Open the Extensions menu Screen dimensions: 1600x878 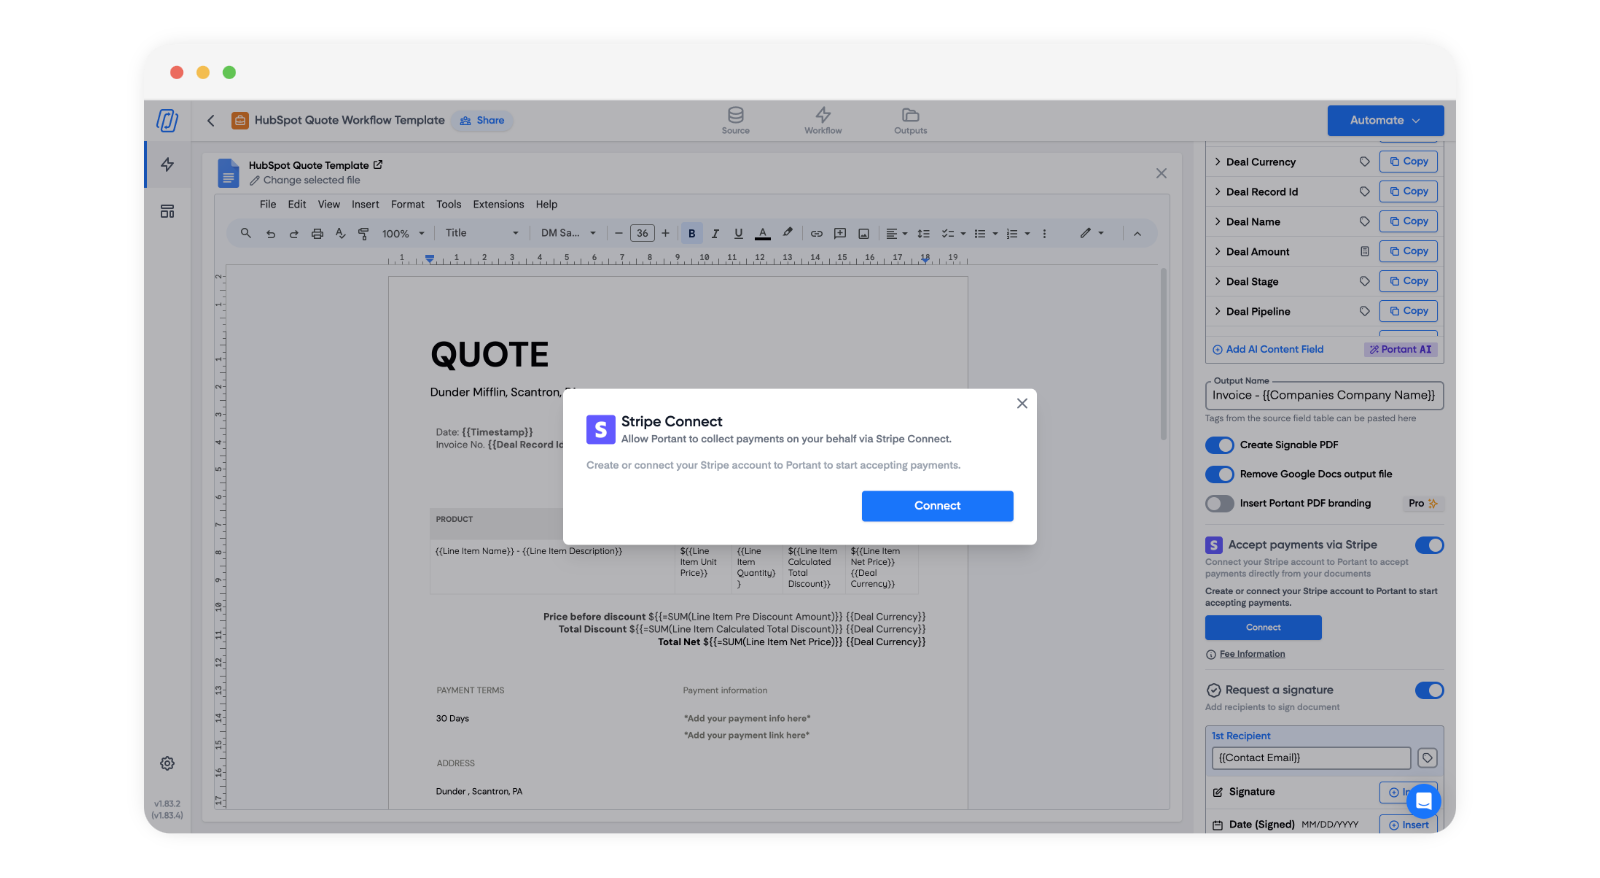pyautogui.click(x=498, y=205)
